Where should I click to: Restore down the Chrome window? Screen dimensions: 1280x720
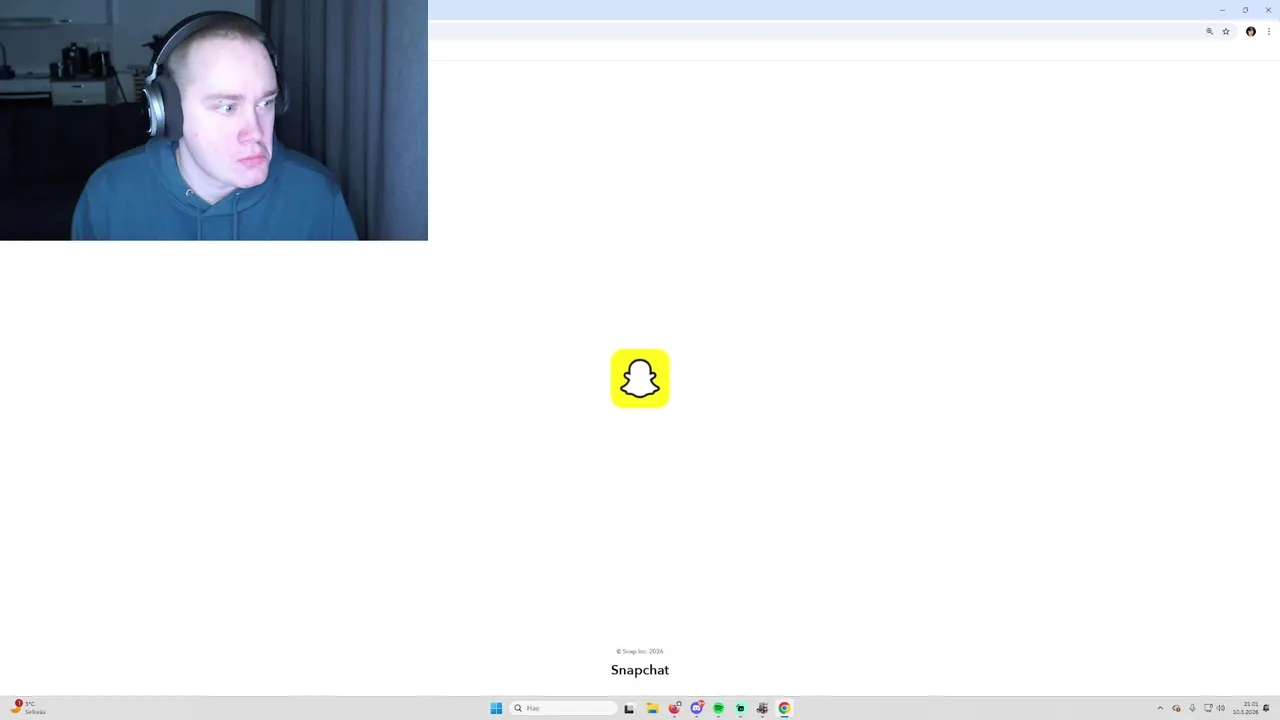point(1245,10)
